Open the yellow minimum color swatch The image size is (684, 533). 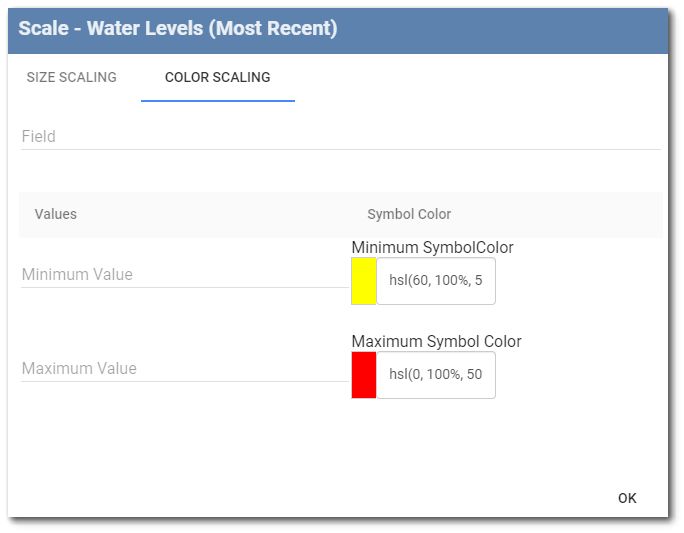(x=364, y=281)
